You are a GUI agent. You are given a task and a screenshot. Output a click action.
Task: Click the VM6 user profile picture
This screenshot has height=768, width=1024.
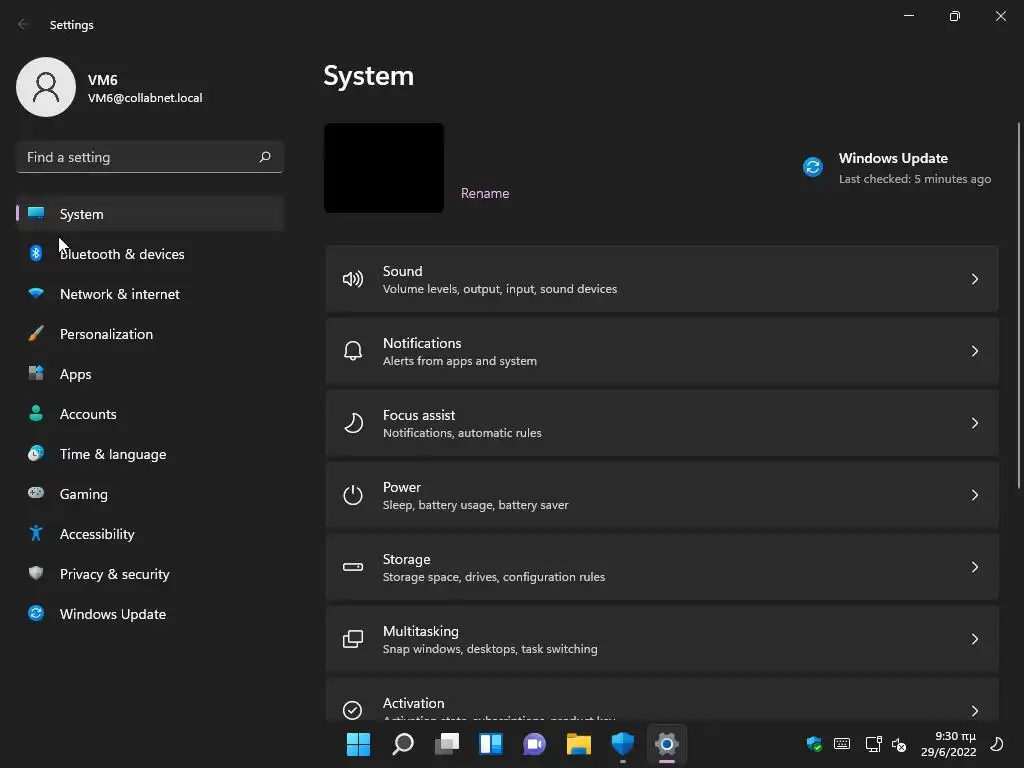click(x=46, y=87)
